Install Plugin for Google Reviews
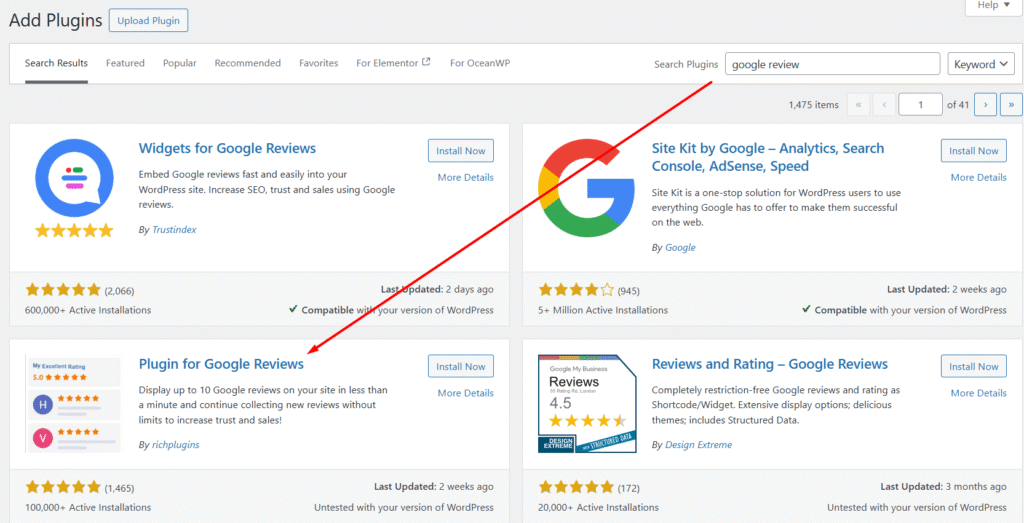This screenshot has height=523, width=1024. coord(461,366)
